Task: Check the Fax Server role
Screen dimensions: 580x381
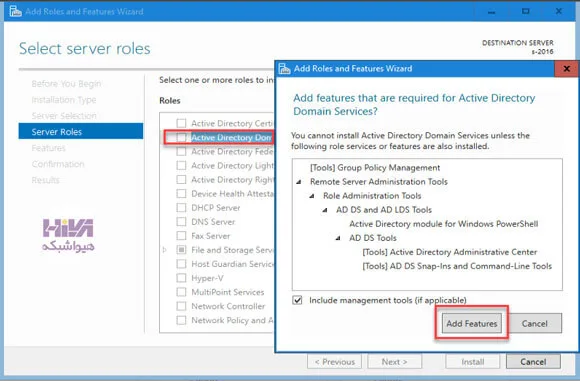Action: [181, 236]
